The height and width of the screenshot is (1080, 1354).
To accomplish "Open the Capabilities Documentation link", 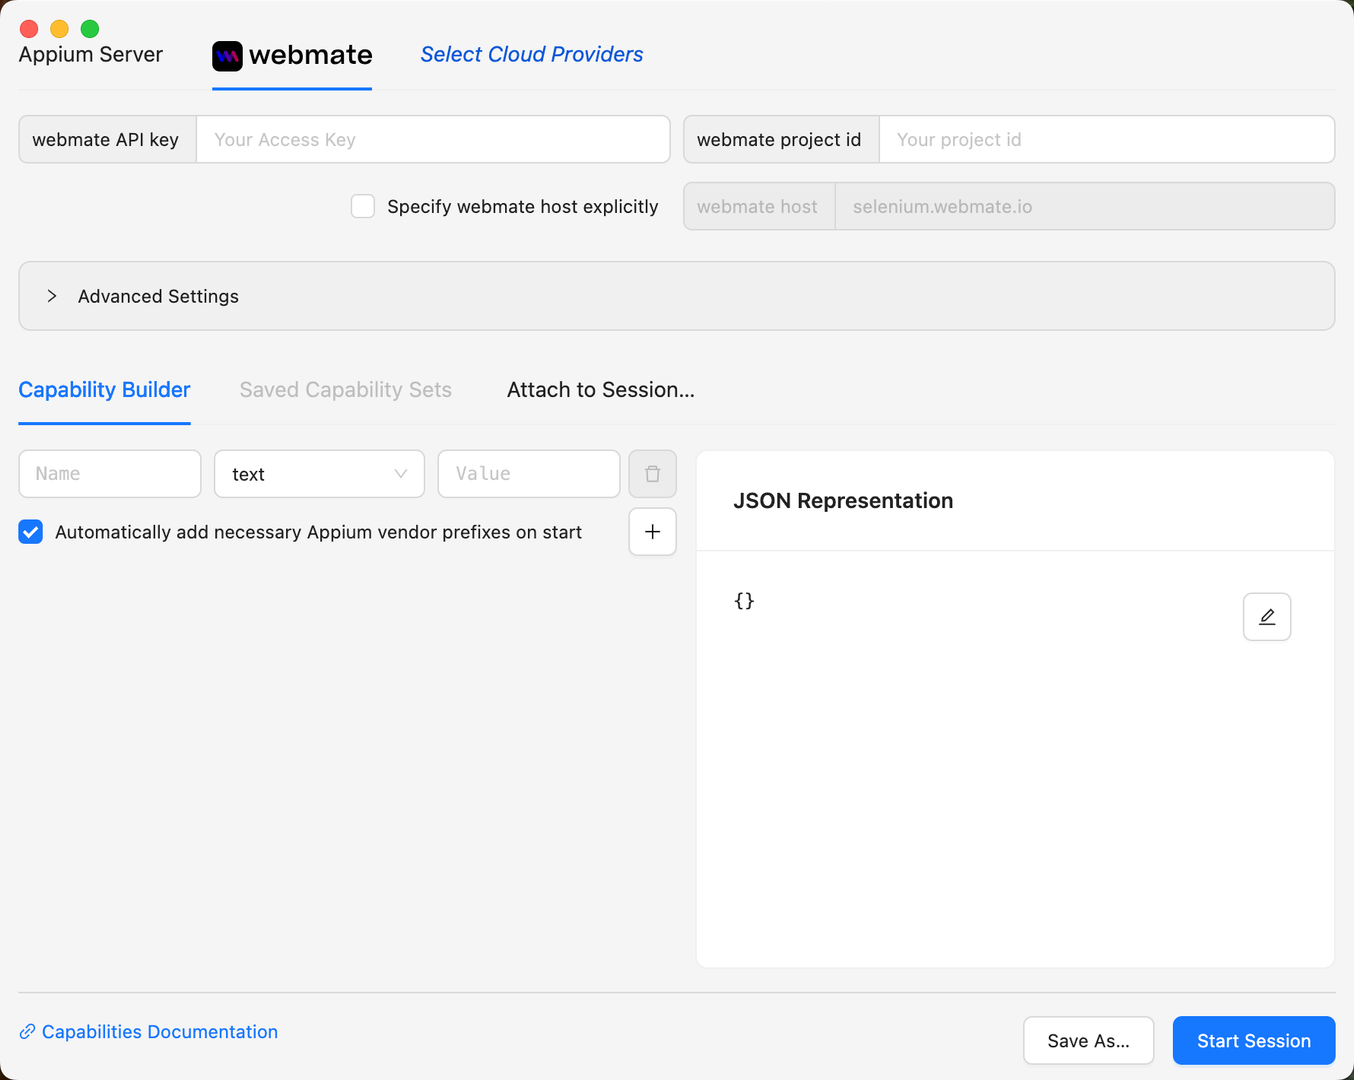I will pyautogui.click(x=160, y=1032).
